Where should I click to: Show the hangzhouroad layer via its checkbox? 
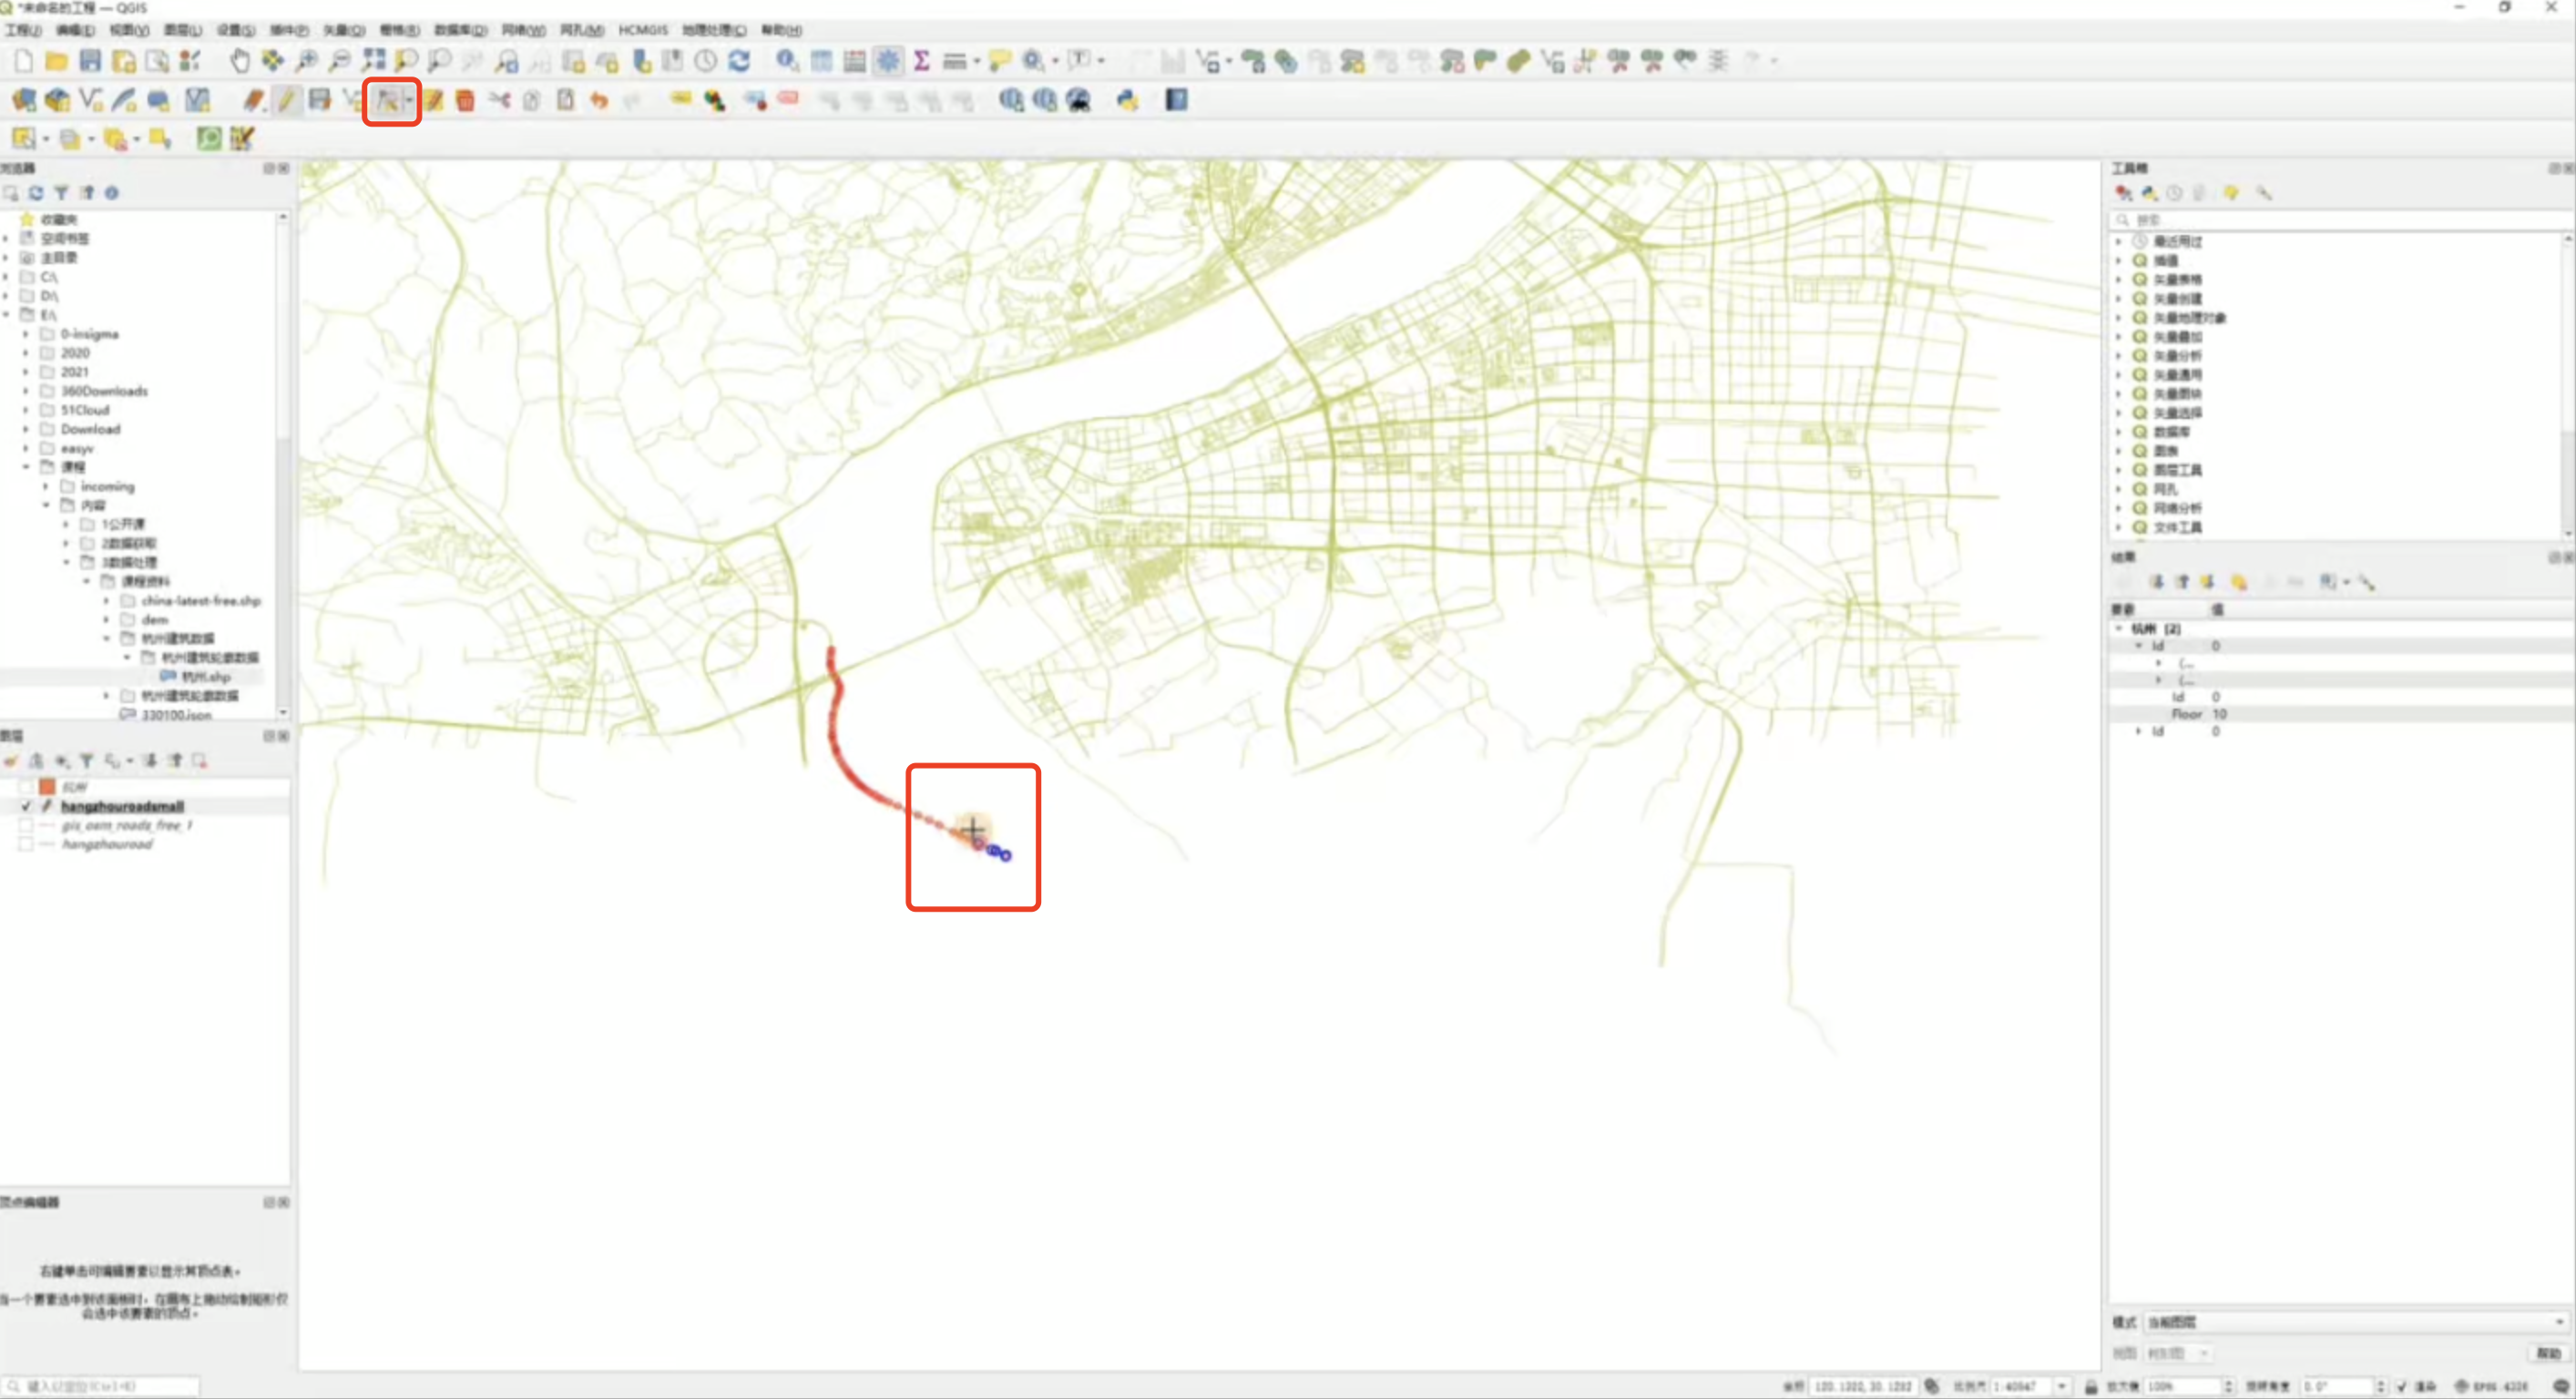(x=26, y=844)
